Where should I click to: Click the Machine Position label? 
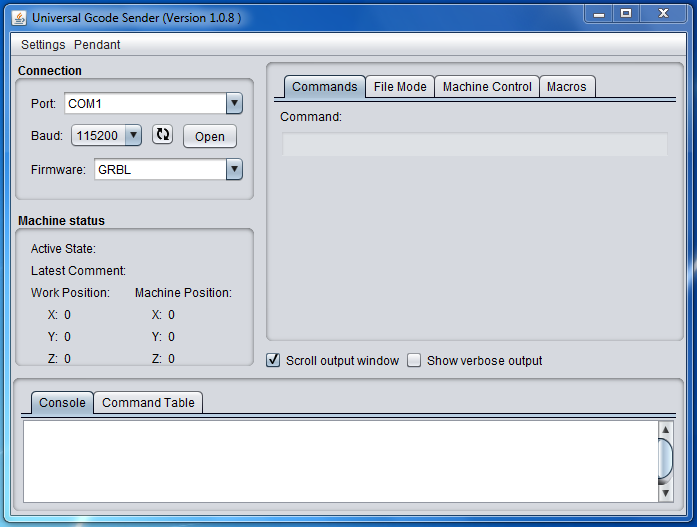(183, 293)
